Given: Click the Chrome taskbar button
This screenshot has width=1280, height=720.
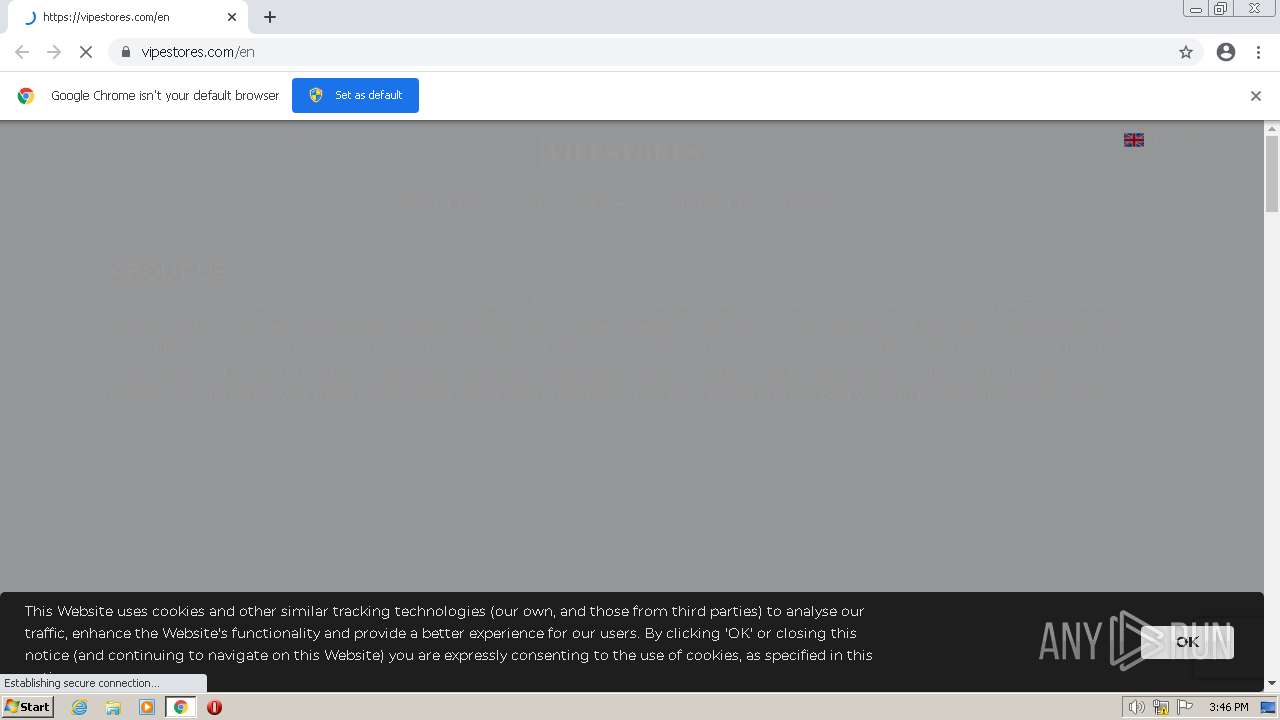Looking at the screenshot, I should coord(181,707).
